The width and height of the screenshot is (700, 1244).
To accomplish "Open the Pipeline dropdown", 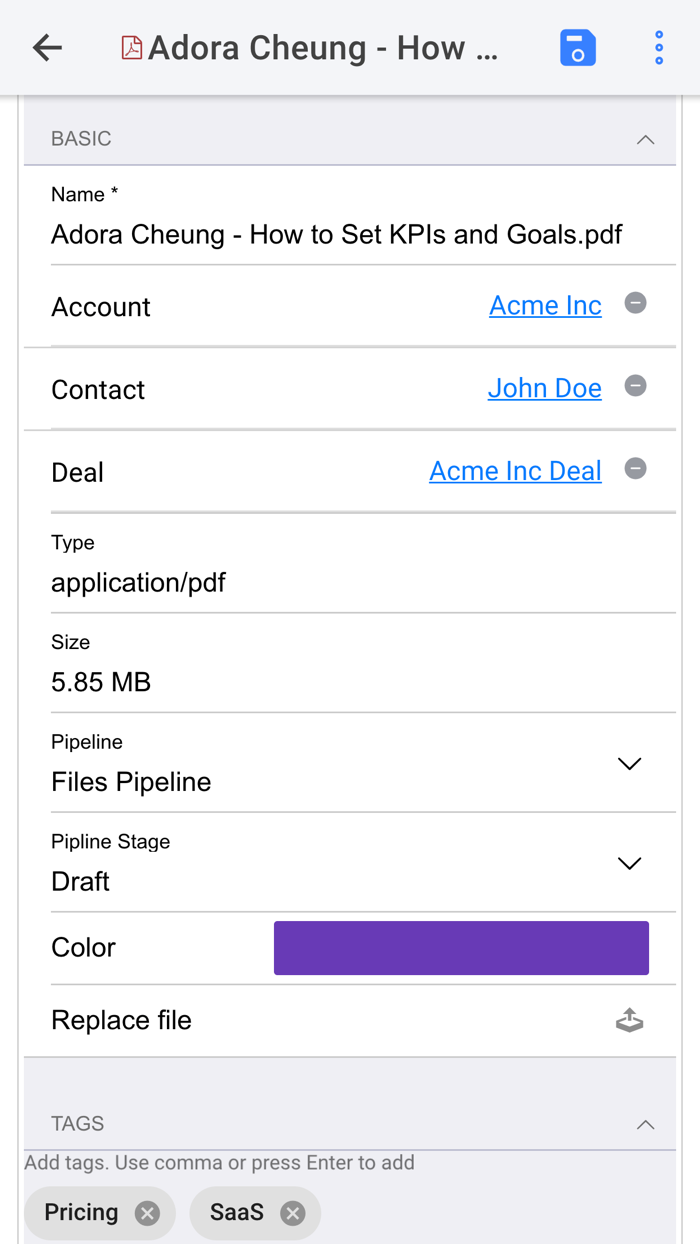I will [x=629, y=764].
